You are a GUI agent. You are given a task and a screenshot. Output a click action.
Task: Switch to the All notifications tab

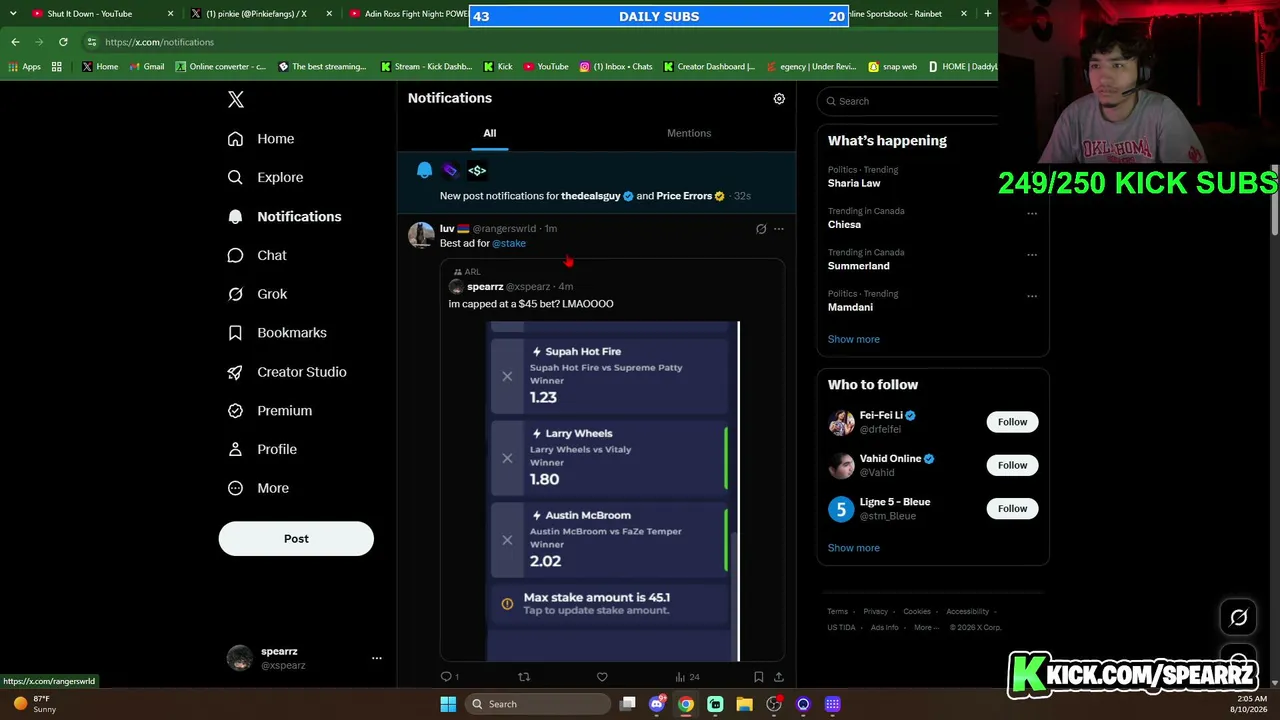click(490, 133)
